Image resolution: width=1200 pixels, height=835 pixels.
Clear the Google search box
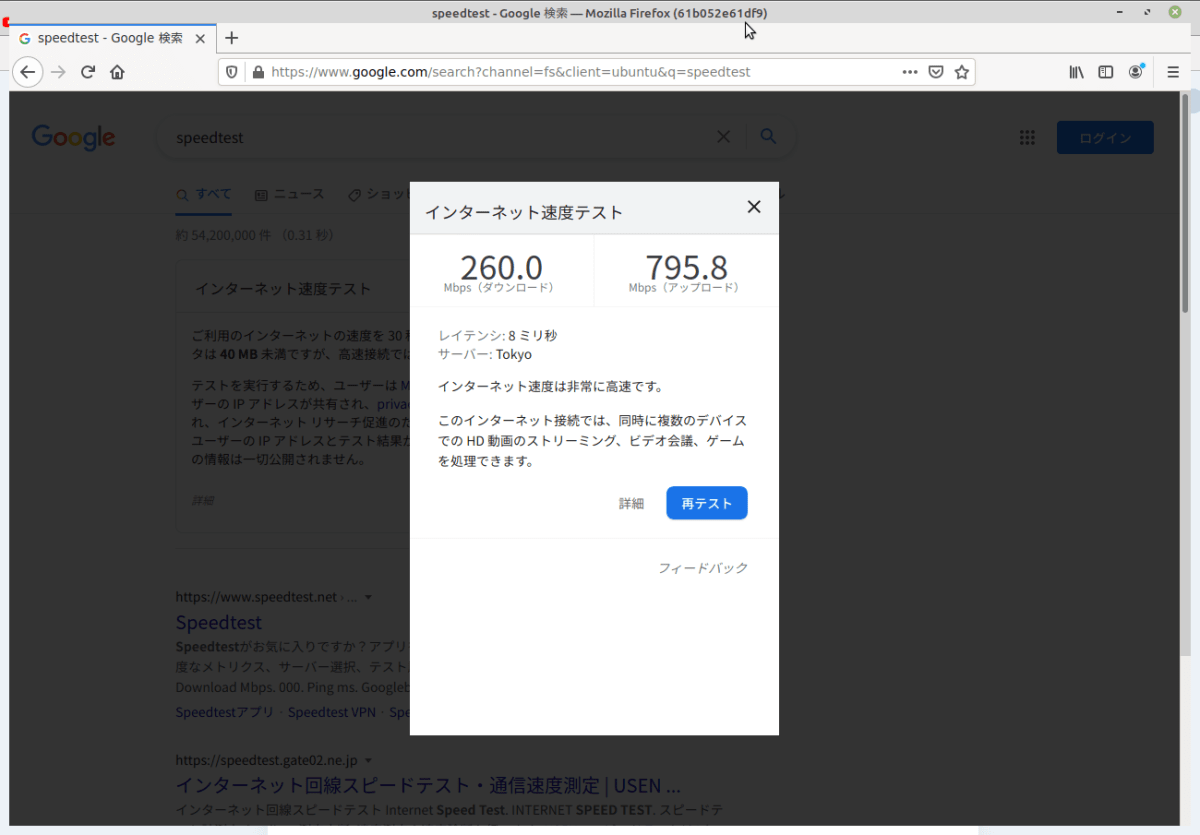point(724,137)
